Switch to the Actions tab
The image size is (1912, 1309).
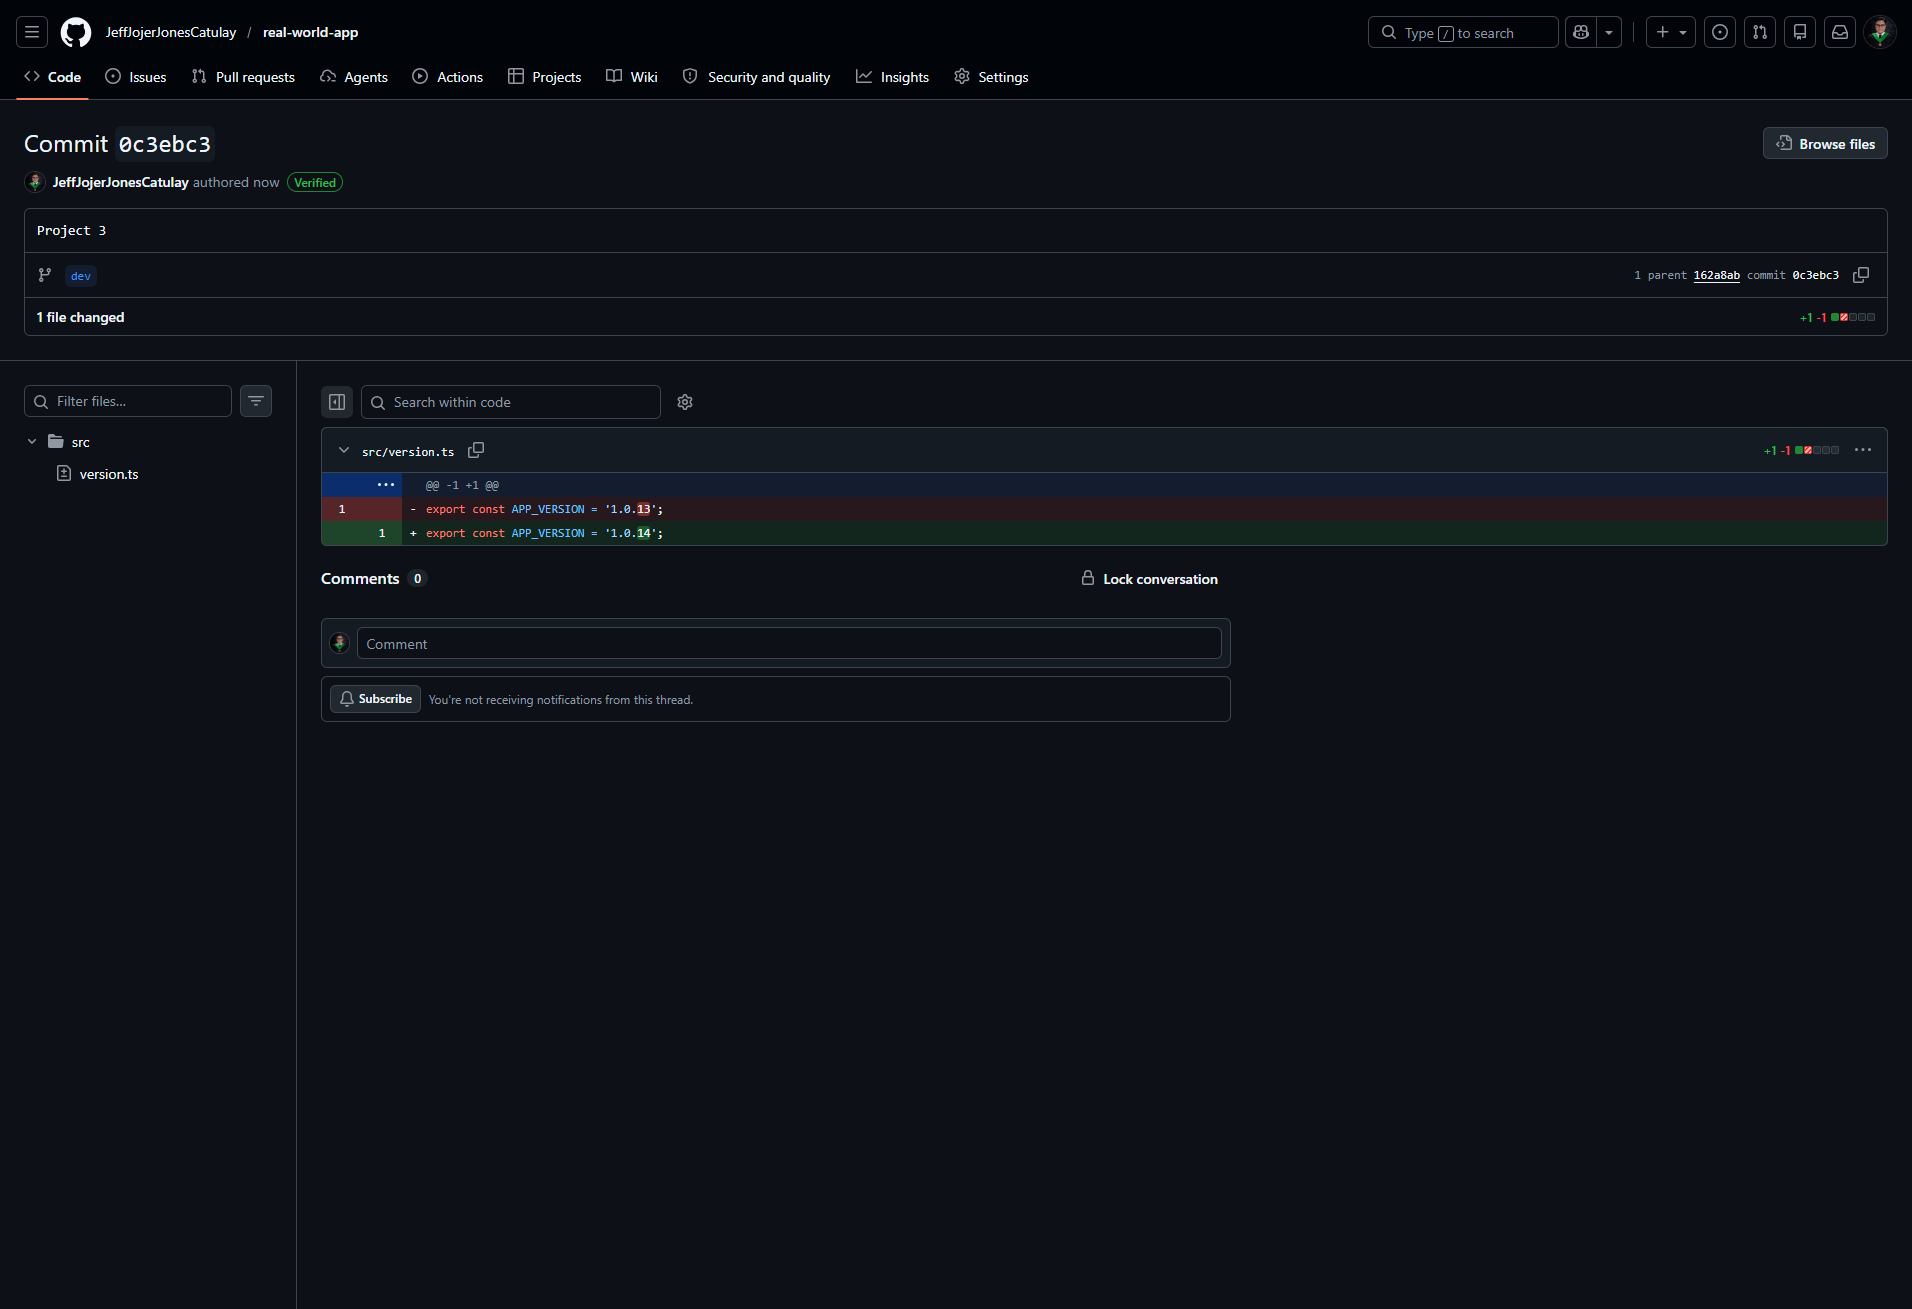pyautogui.click(x=448, y=77)
